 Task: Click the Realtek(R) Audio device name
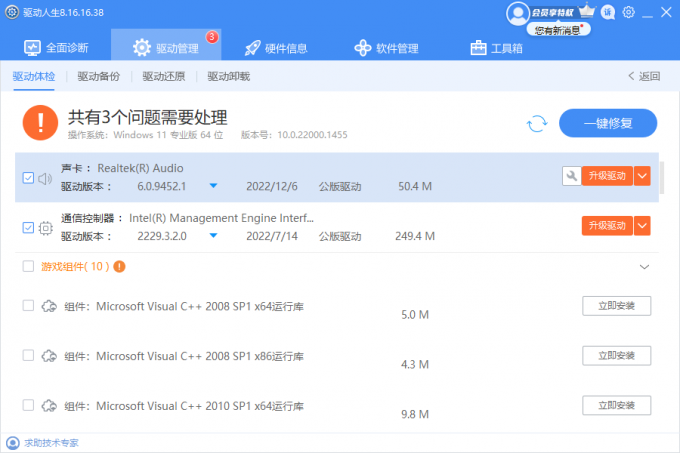point(140,168)
